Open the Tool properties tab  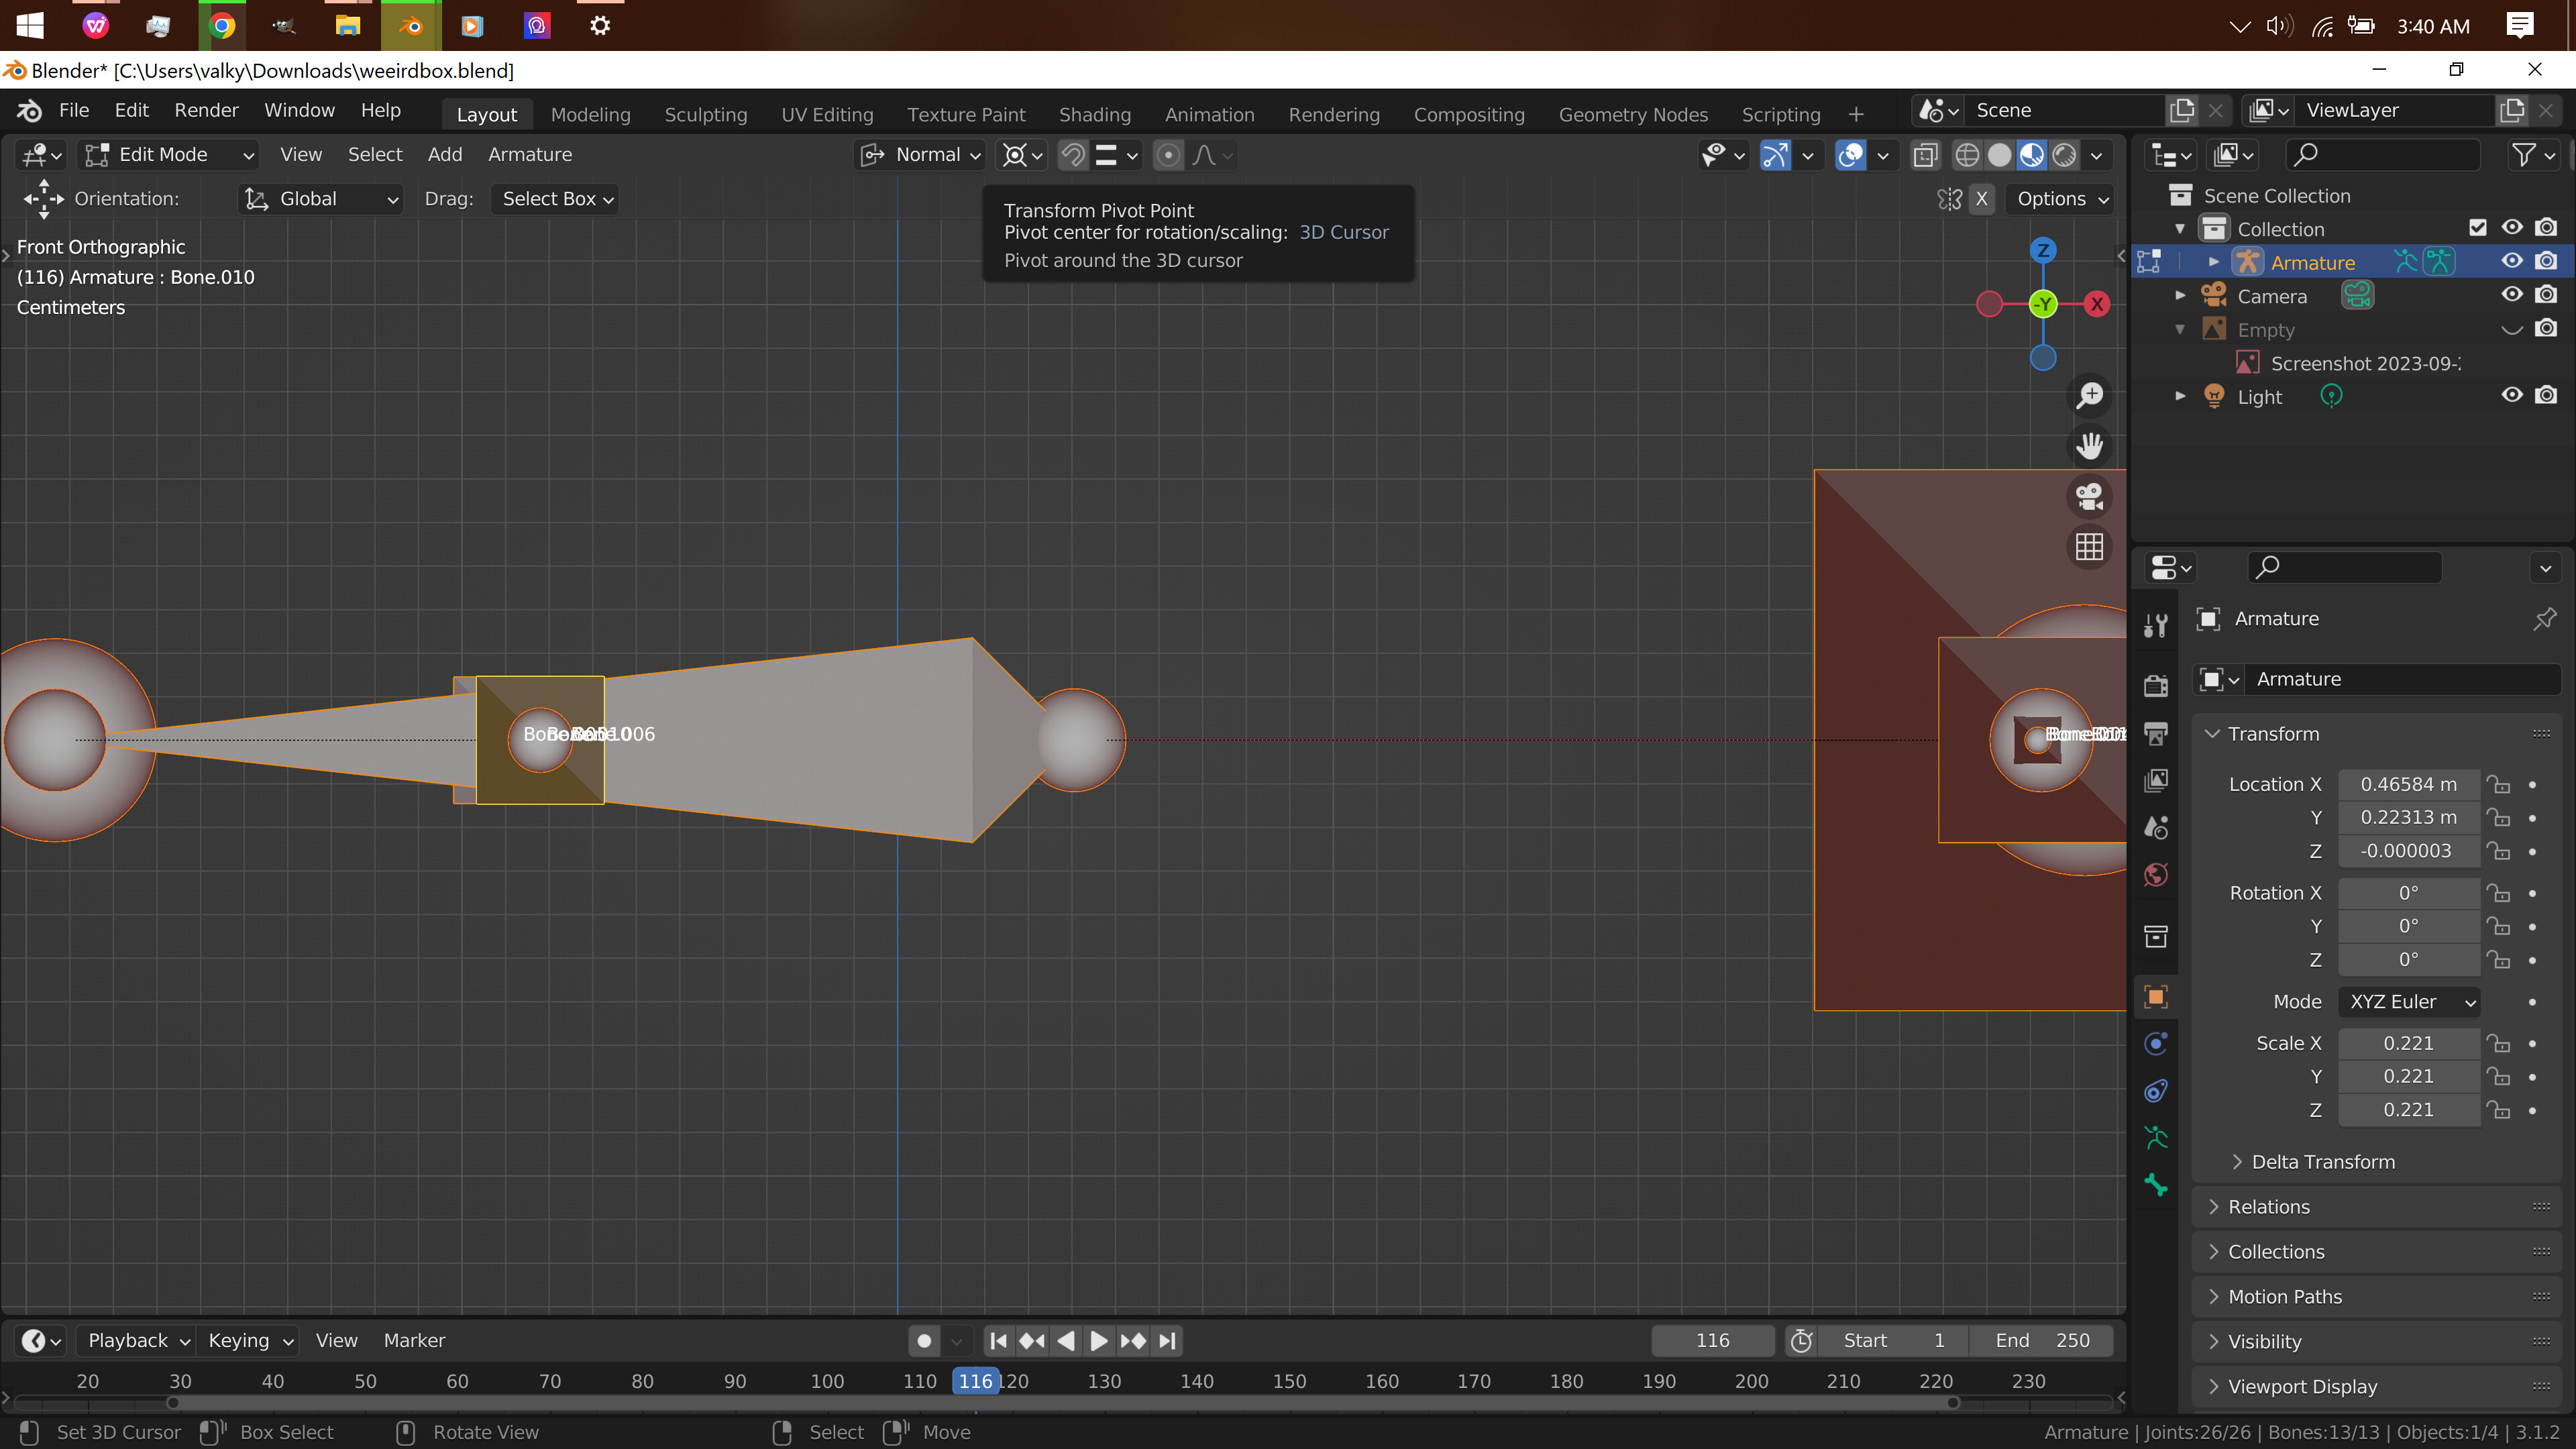(x=2156, y=626)
